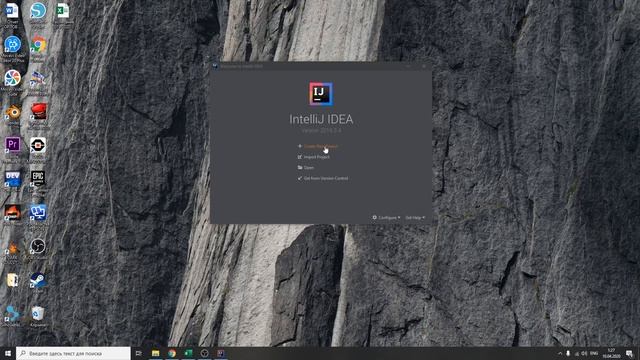Open the notification center on the taskbar
This screenshot has height=360, width=640.
pyautogui.click(x=629, y=353)
